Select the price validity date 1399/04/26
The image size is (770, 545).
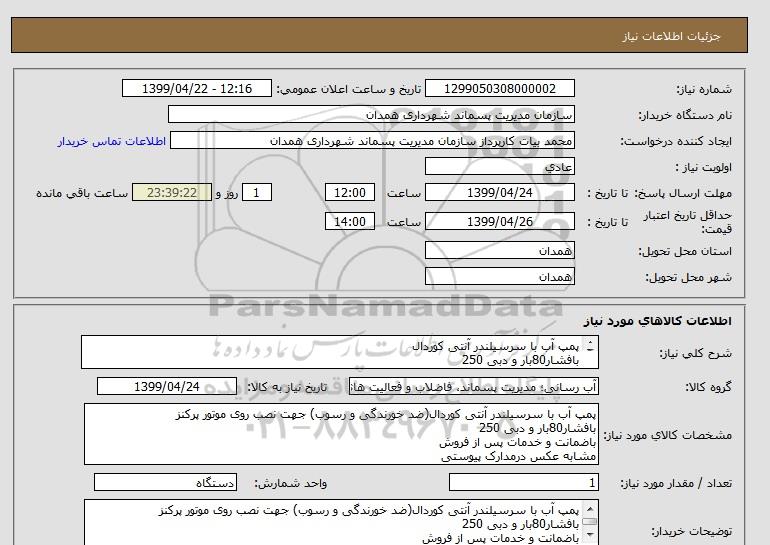pyautogui.click(x=499, y=221)
